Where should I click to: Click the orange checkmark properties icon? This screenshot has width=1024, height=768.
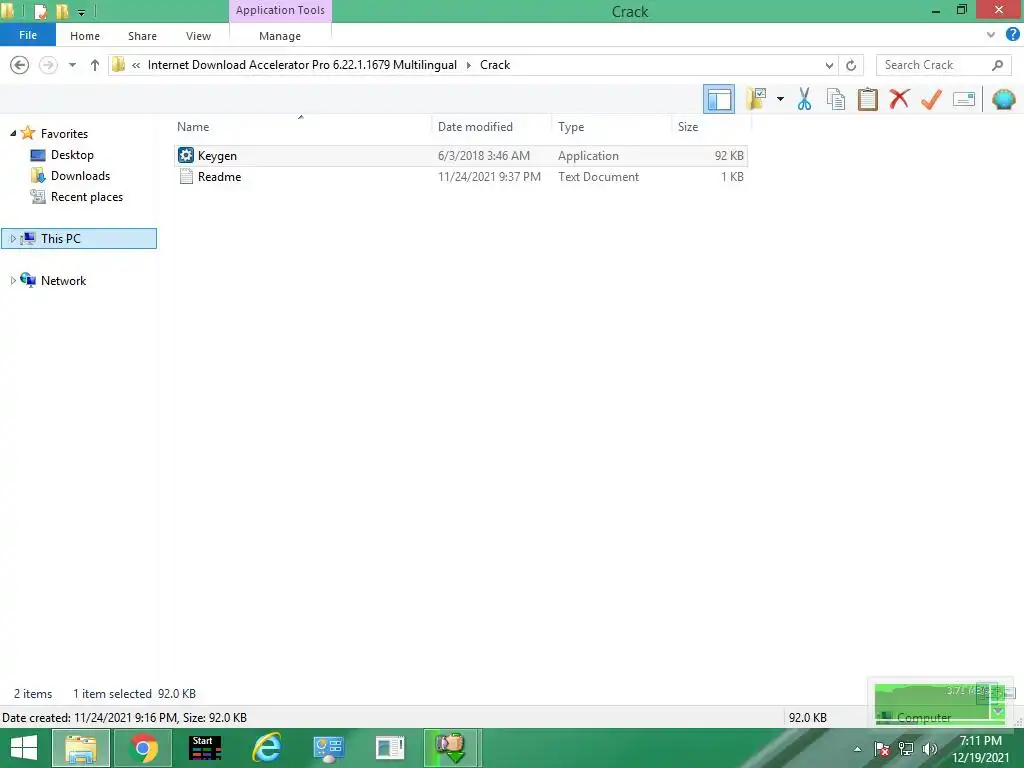pyautogui.click(x=931, y=99)
